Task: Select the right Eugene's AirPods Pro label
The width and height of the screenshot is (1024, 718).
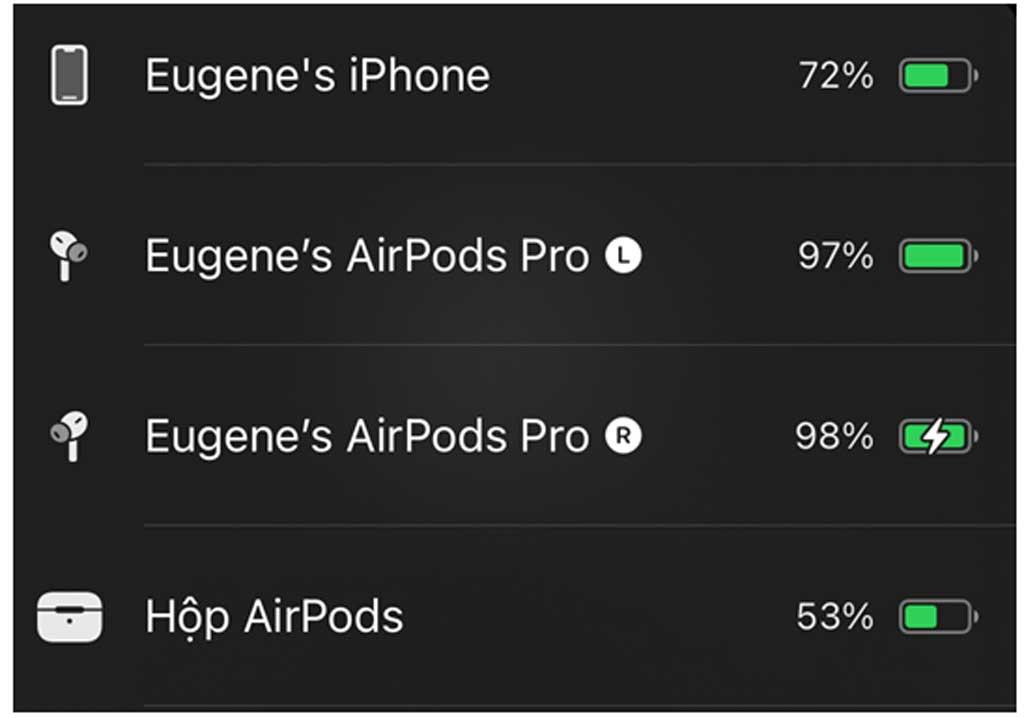Action: (367, 436)
